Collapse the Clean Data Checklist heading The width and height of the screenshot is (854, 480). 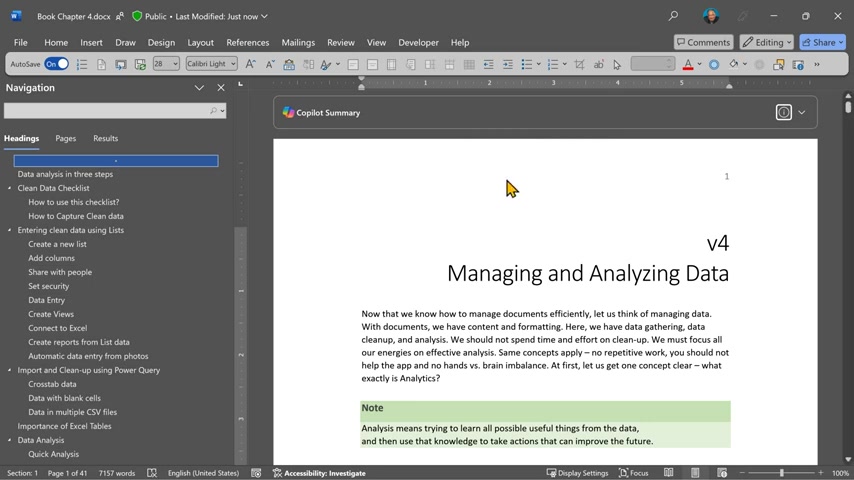(9, 188)
